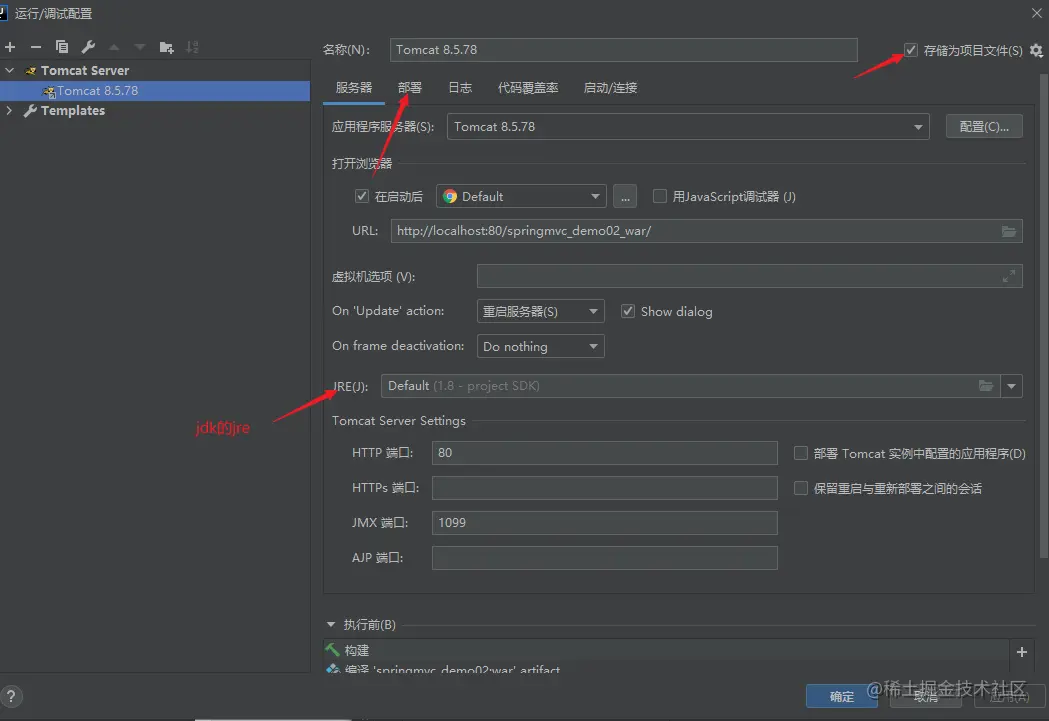This screenshot has height=721, width=1049.
Task: Click the browser ellipsis button
Action: point(625,197)
